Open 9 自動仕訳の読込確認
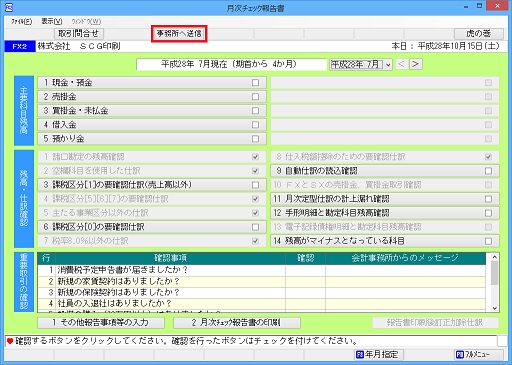Screen dimensions: 512x365 coord(385,171)
